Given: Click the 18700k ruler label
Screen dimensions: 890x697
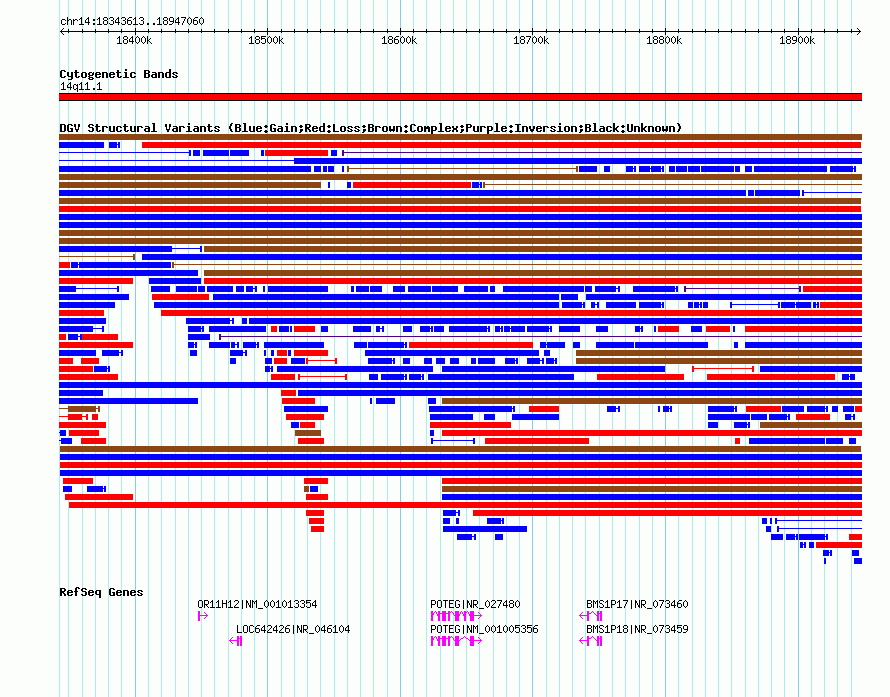Looking at the screenshot, I should click(x=531, y=41).
